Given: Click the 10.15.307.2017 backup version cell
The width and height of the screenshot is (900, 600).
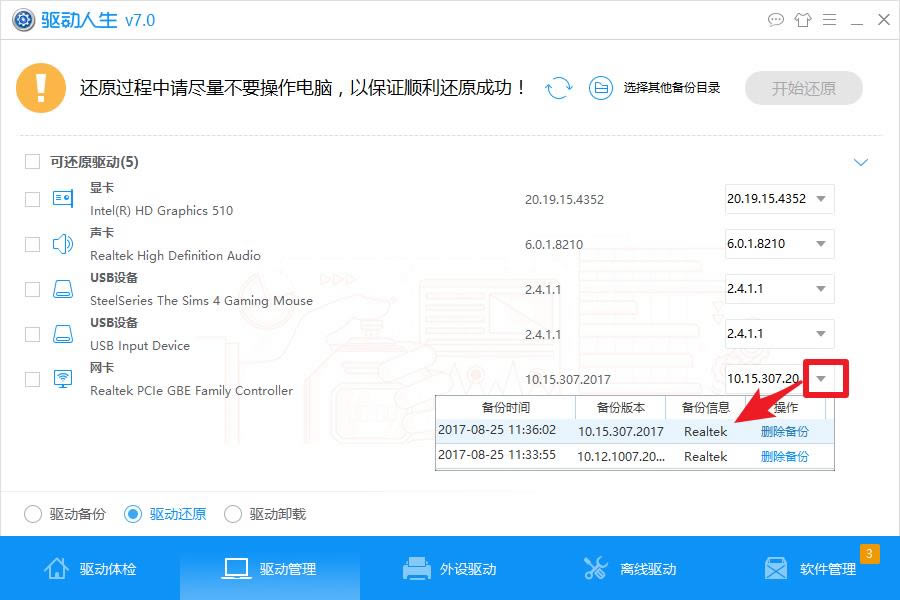Looking at the screenshot, I should pos(620,431).
